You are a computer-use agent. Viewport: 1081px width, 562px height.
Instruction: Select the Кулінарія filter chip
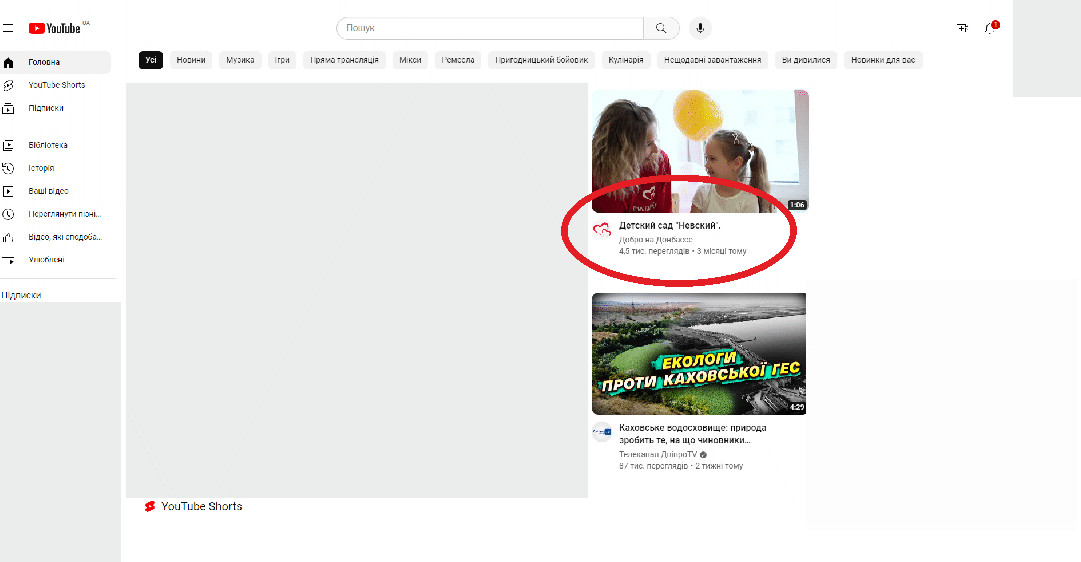[625, 60]
